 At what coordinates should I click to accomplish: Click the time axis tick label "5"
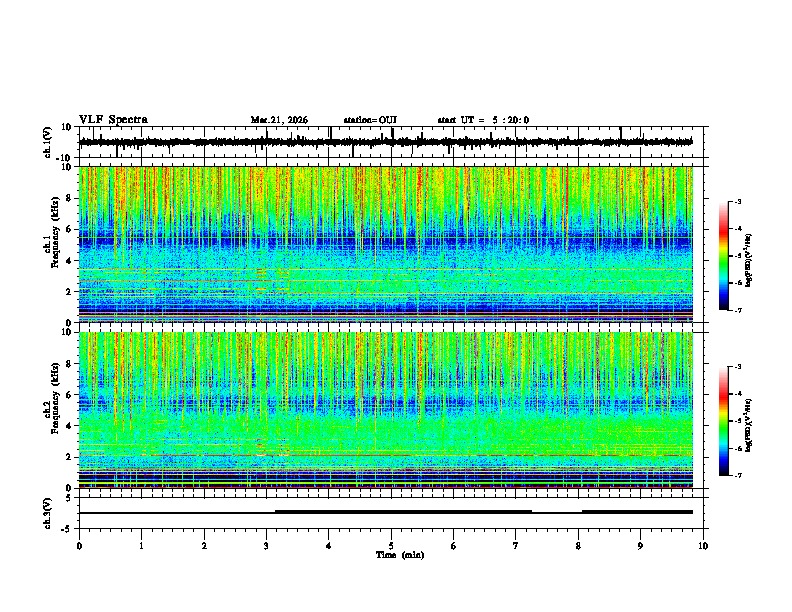[391, 546]
